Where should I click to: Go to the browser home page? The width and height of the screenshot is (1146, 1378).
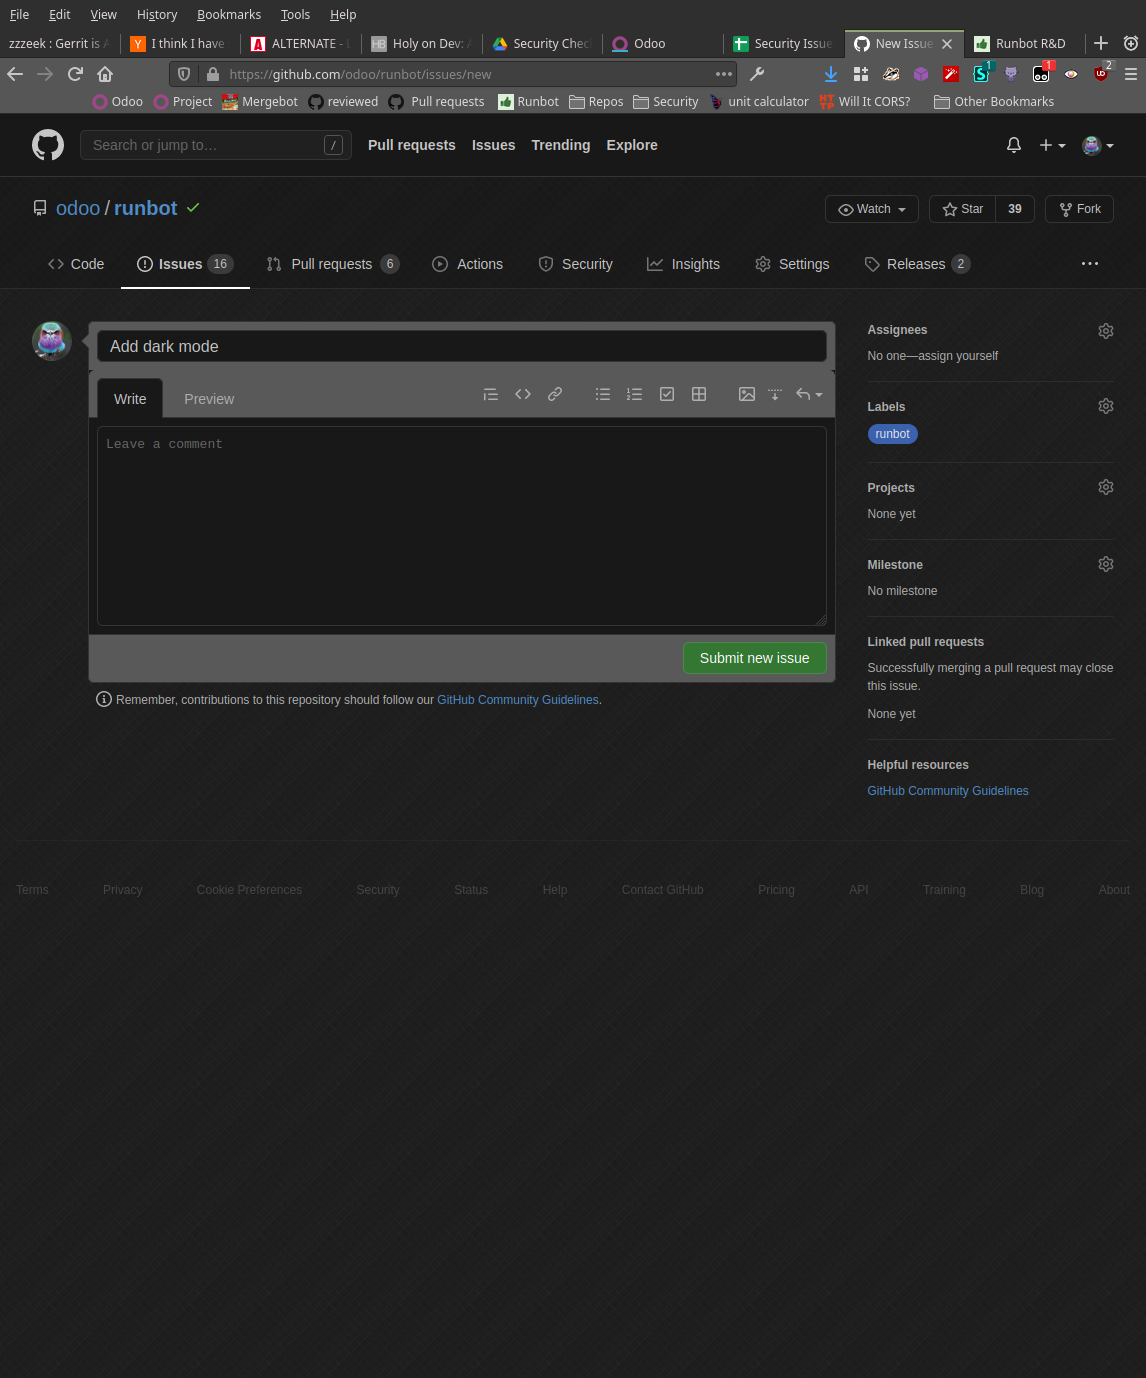tap(105, 74)
